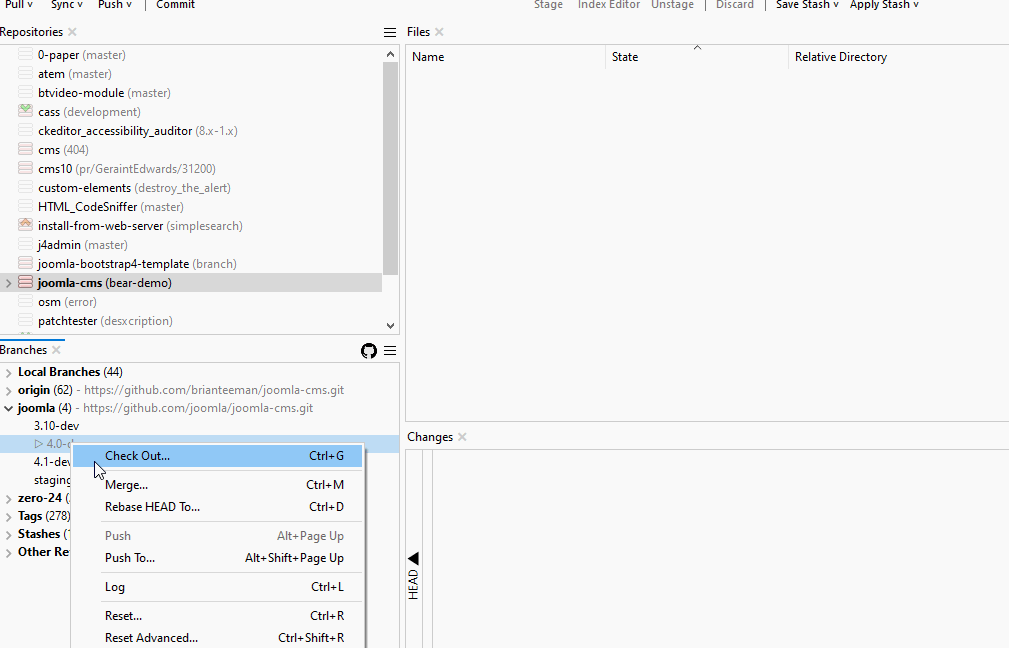The image size is (1009, 648).
Task: Click the joomla-cms repository icon
Action: pyautogui.click(x=25, y=282)
